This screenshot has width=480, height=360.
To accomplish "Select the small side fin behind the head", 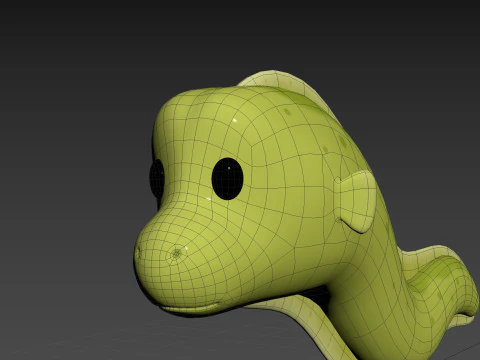I will coord(356,201).
